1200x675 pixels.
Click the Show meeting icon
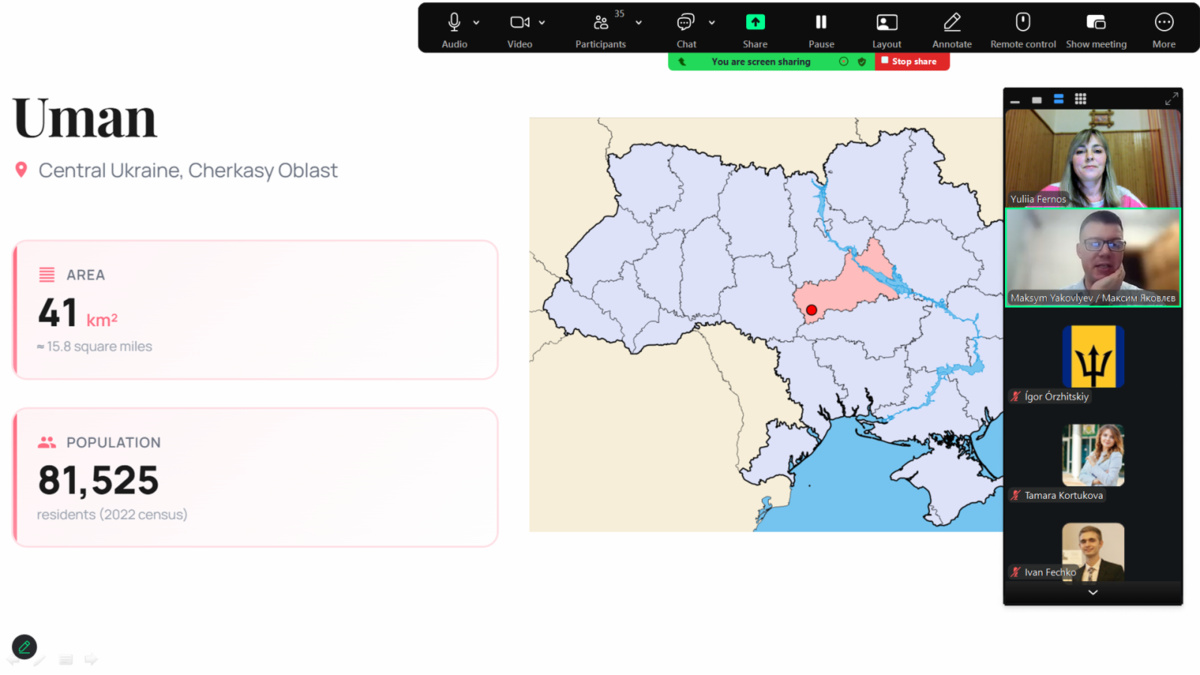1096,23
